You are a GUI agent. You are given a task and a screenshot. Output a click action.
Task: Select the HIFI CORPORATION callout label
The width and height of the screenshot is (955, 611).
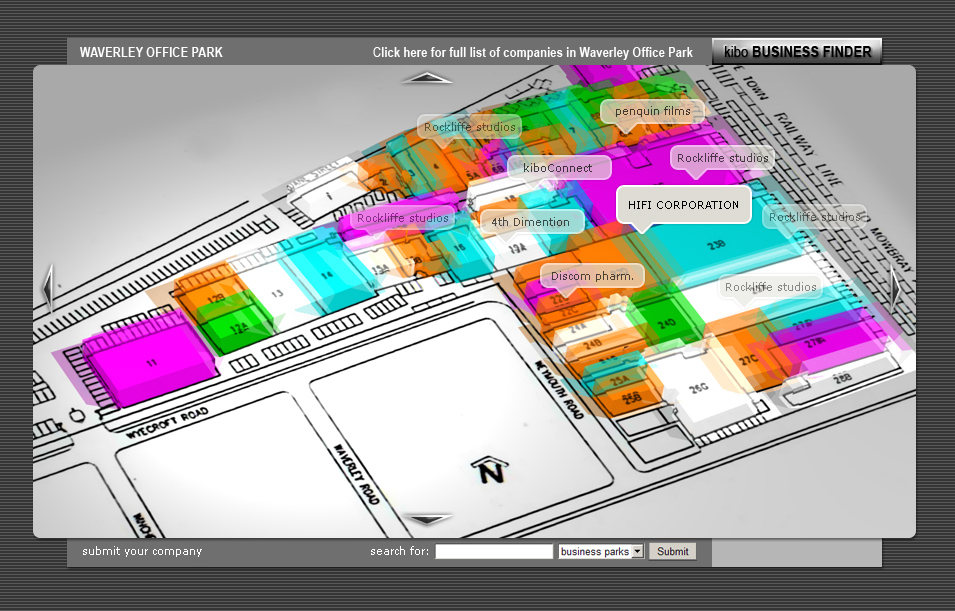(683, 205)
